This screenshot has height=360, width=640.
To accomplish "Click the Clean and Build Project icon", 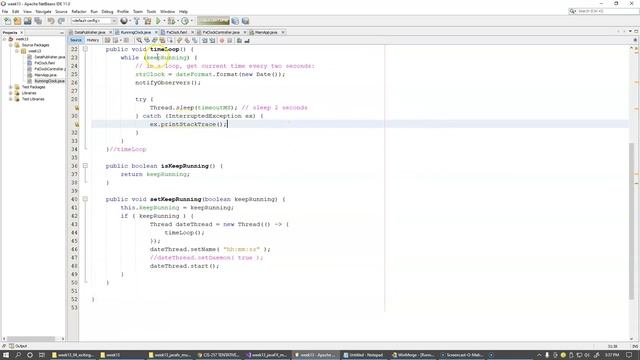I will (147, 21).
